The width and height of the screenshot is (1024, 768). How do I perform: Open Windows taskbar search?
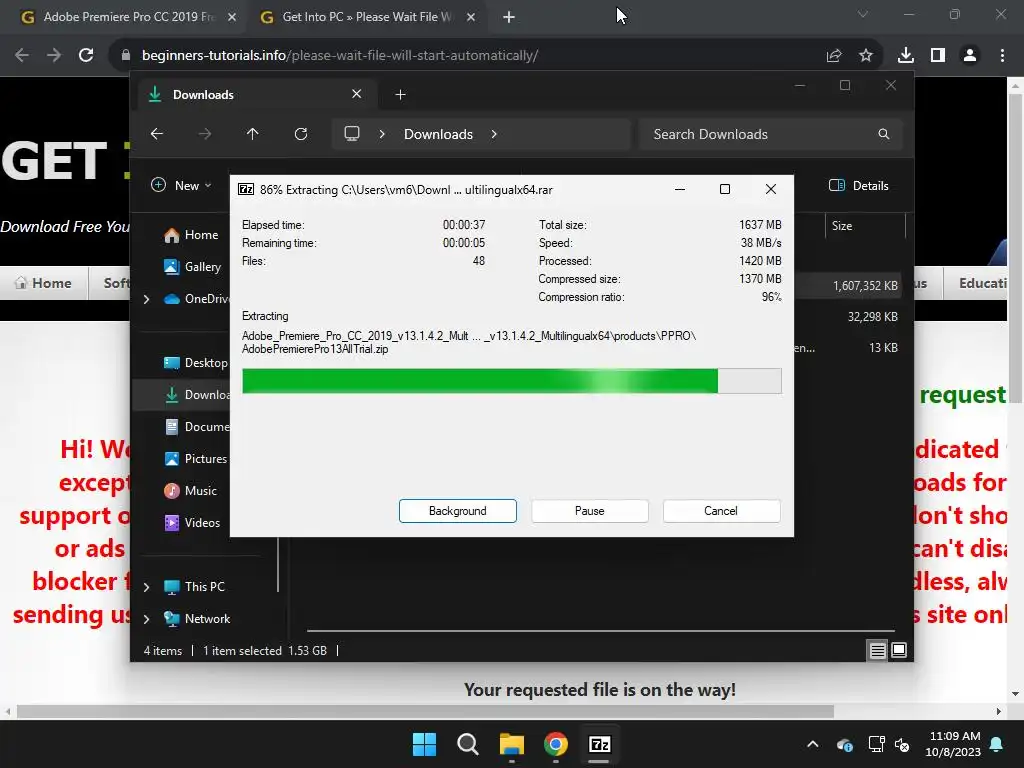tap(468, 744)
